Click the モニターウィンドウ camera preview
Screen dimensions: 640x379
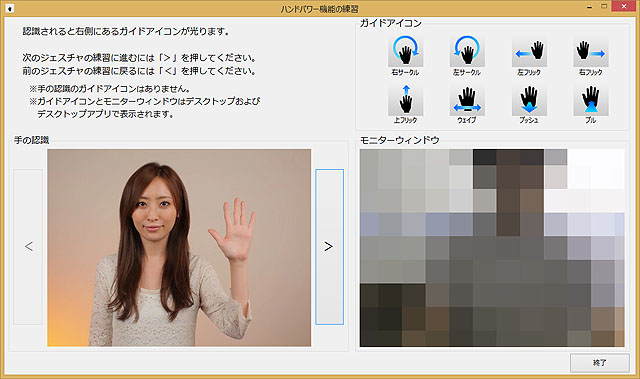(x=492, y=248)
